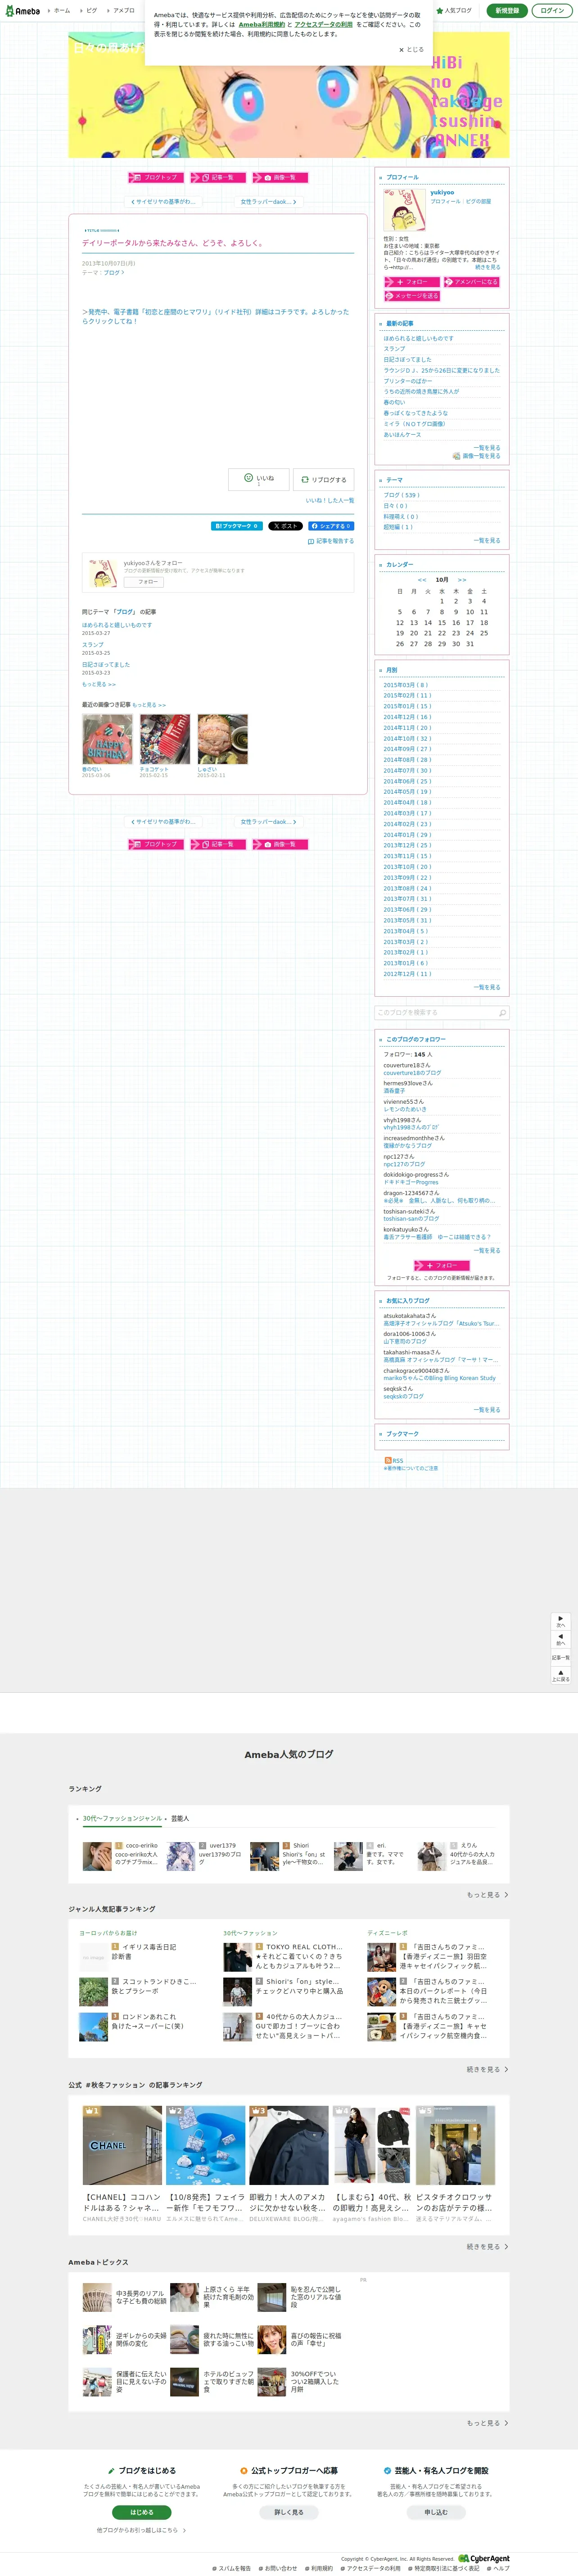
Task: Open 特定商取引法に基づく表記 in the footer
Action: pyautogui.click(x=443, y=2568)
